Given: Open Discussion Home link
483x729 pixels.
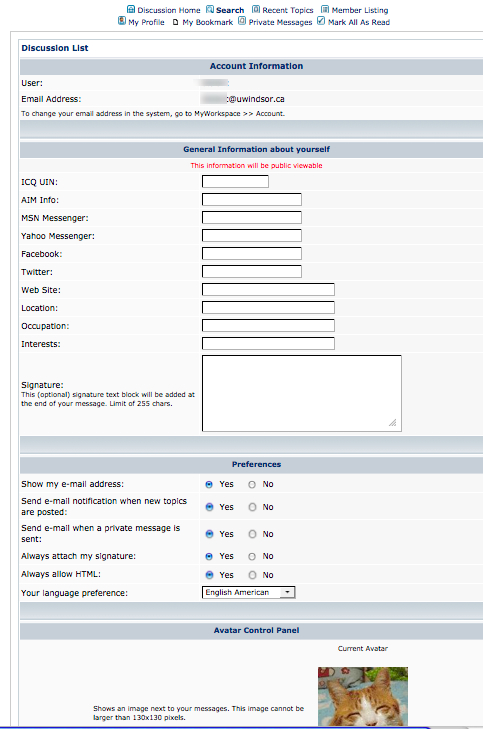Looking at the screenshot, I should point(169,10).
